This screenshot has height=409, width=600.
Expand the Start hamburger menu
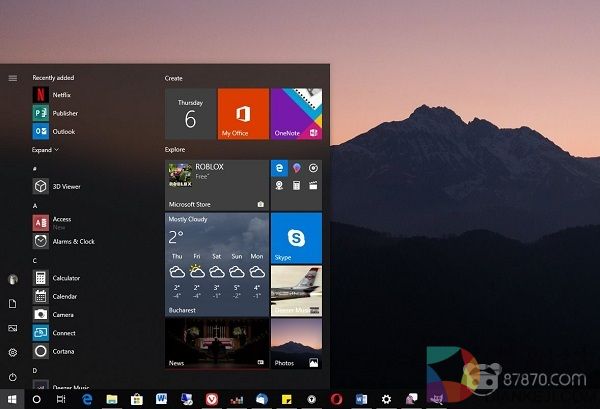tap(12, 78)
